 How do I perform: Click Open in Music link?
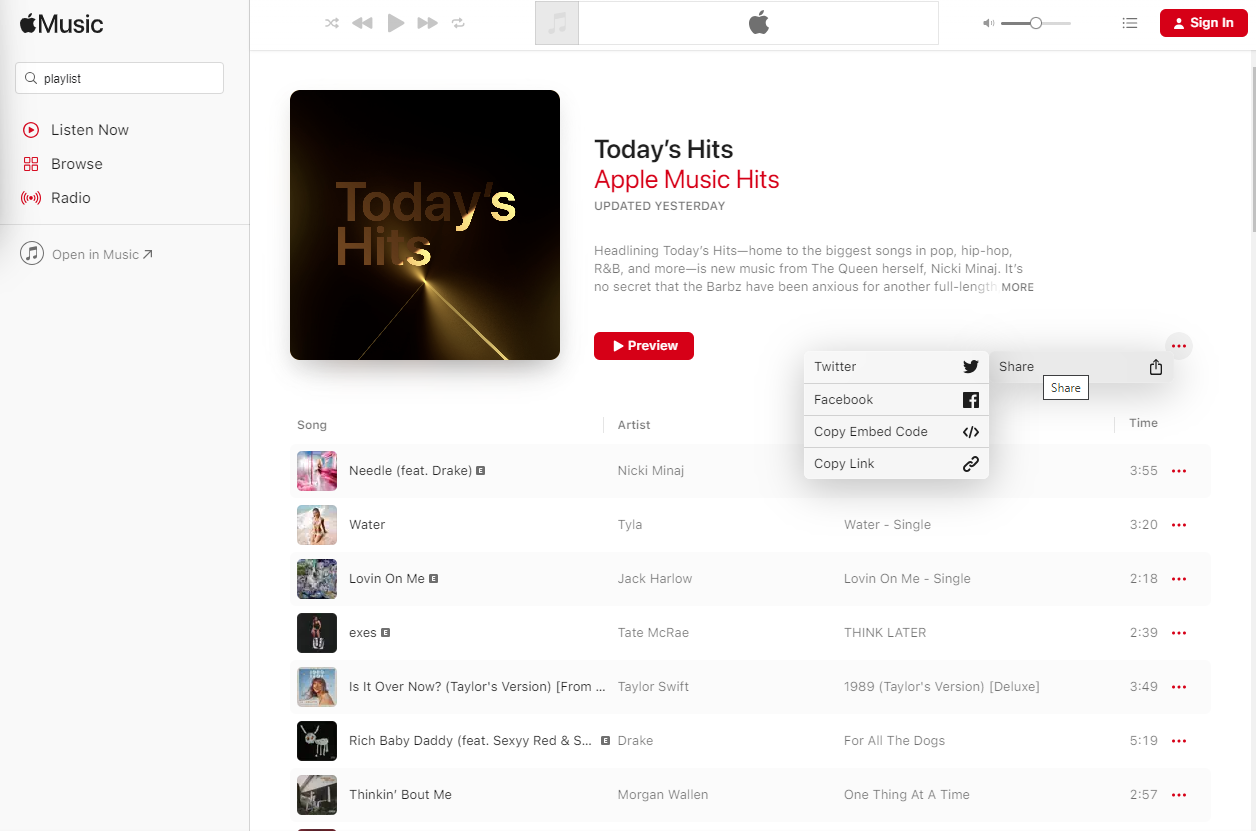[87, 254]
